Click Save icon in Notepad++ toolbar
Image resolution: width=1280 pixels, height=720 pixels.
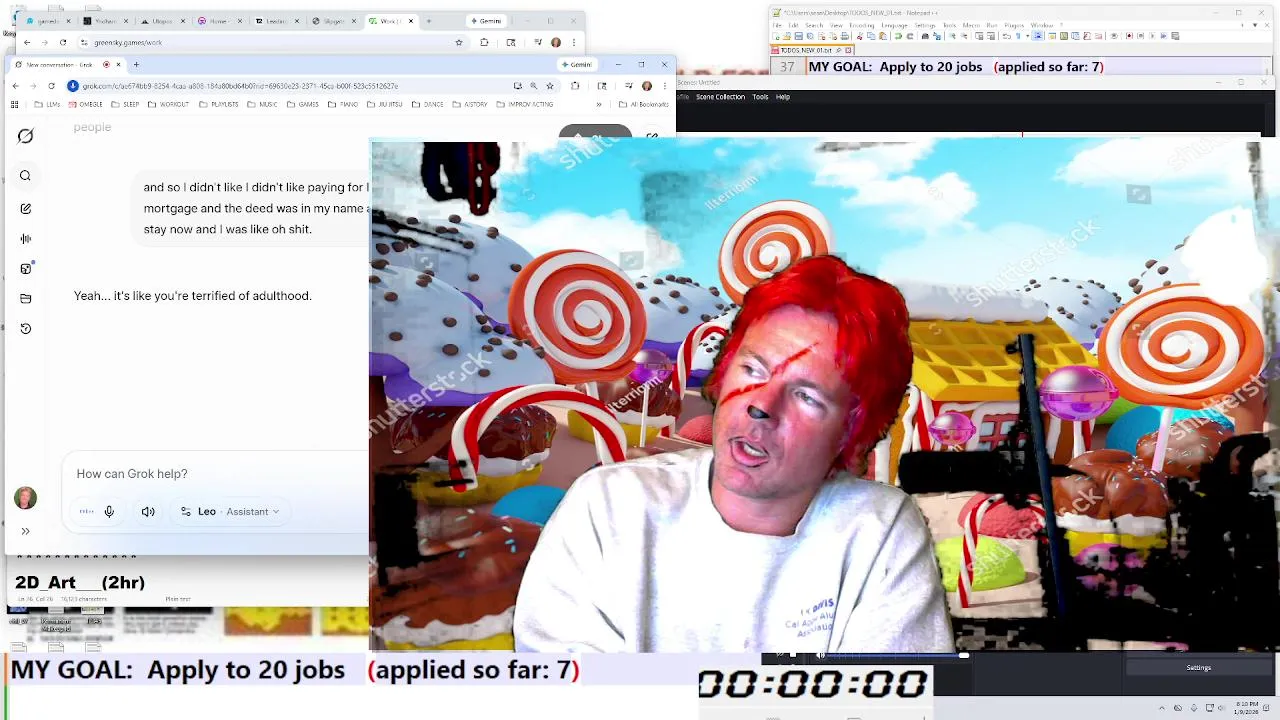[799, 36]
